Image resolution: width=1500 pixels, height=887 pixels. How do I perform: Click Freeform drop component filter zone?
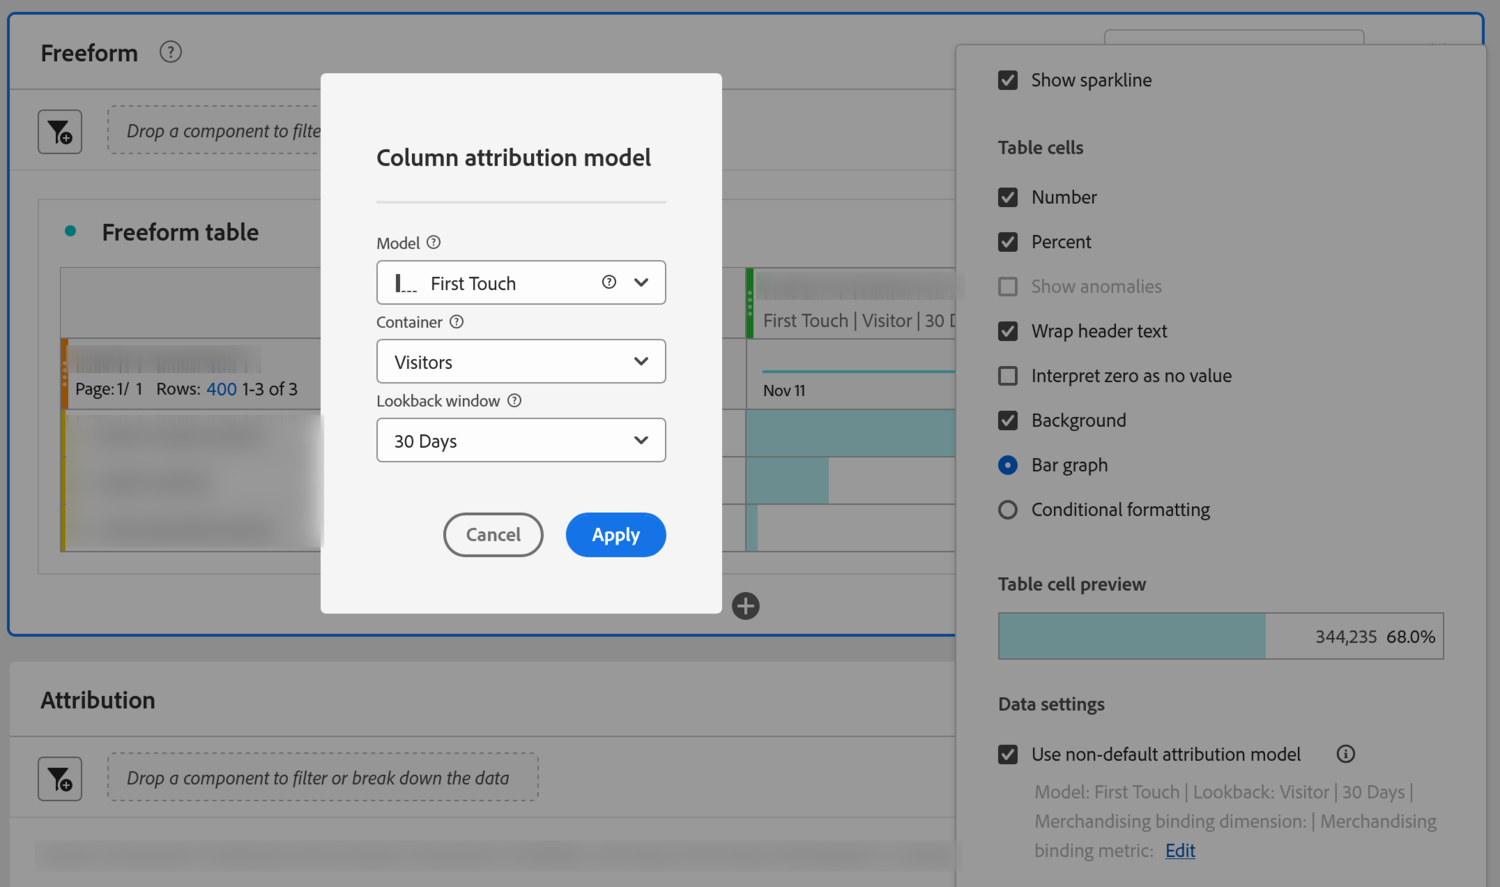(215, 130)
